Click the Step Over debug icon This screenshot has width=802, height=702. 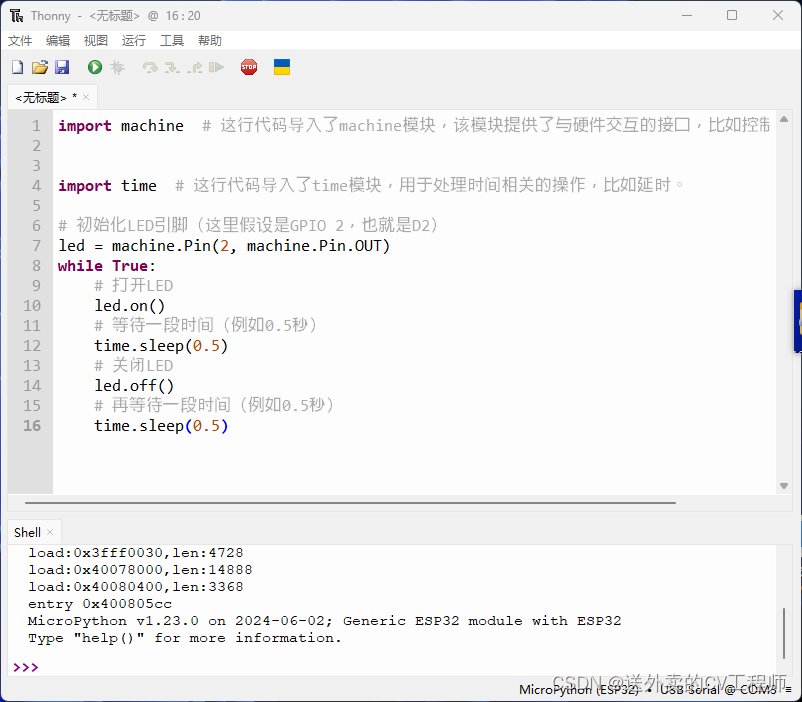coord(150,68)
